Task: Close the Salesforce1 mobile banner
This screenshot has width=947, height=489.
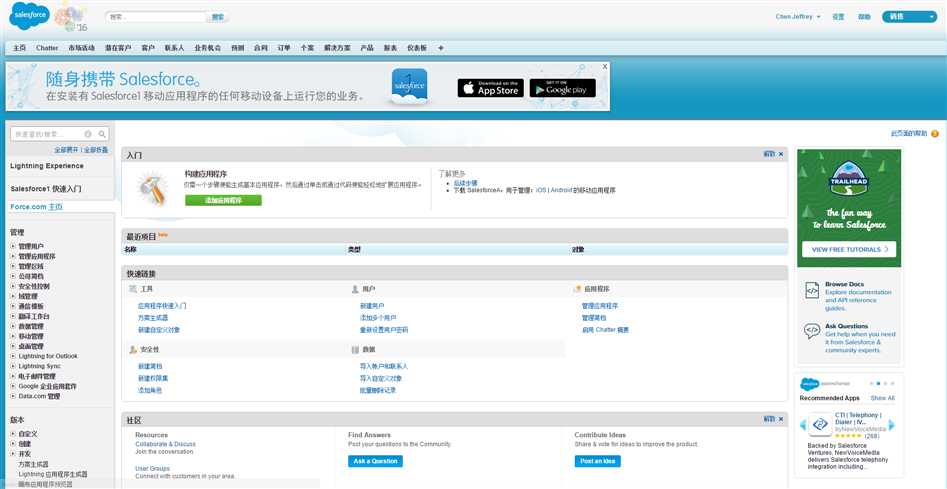Action: click(605, 66)
